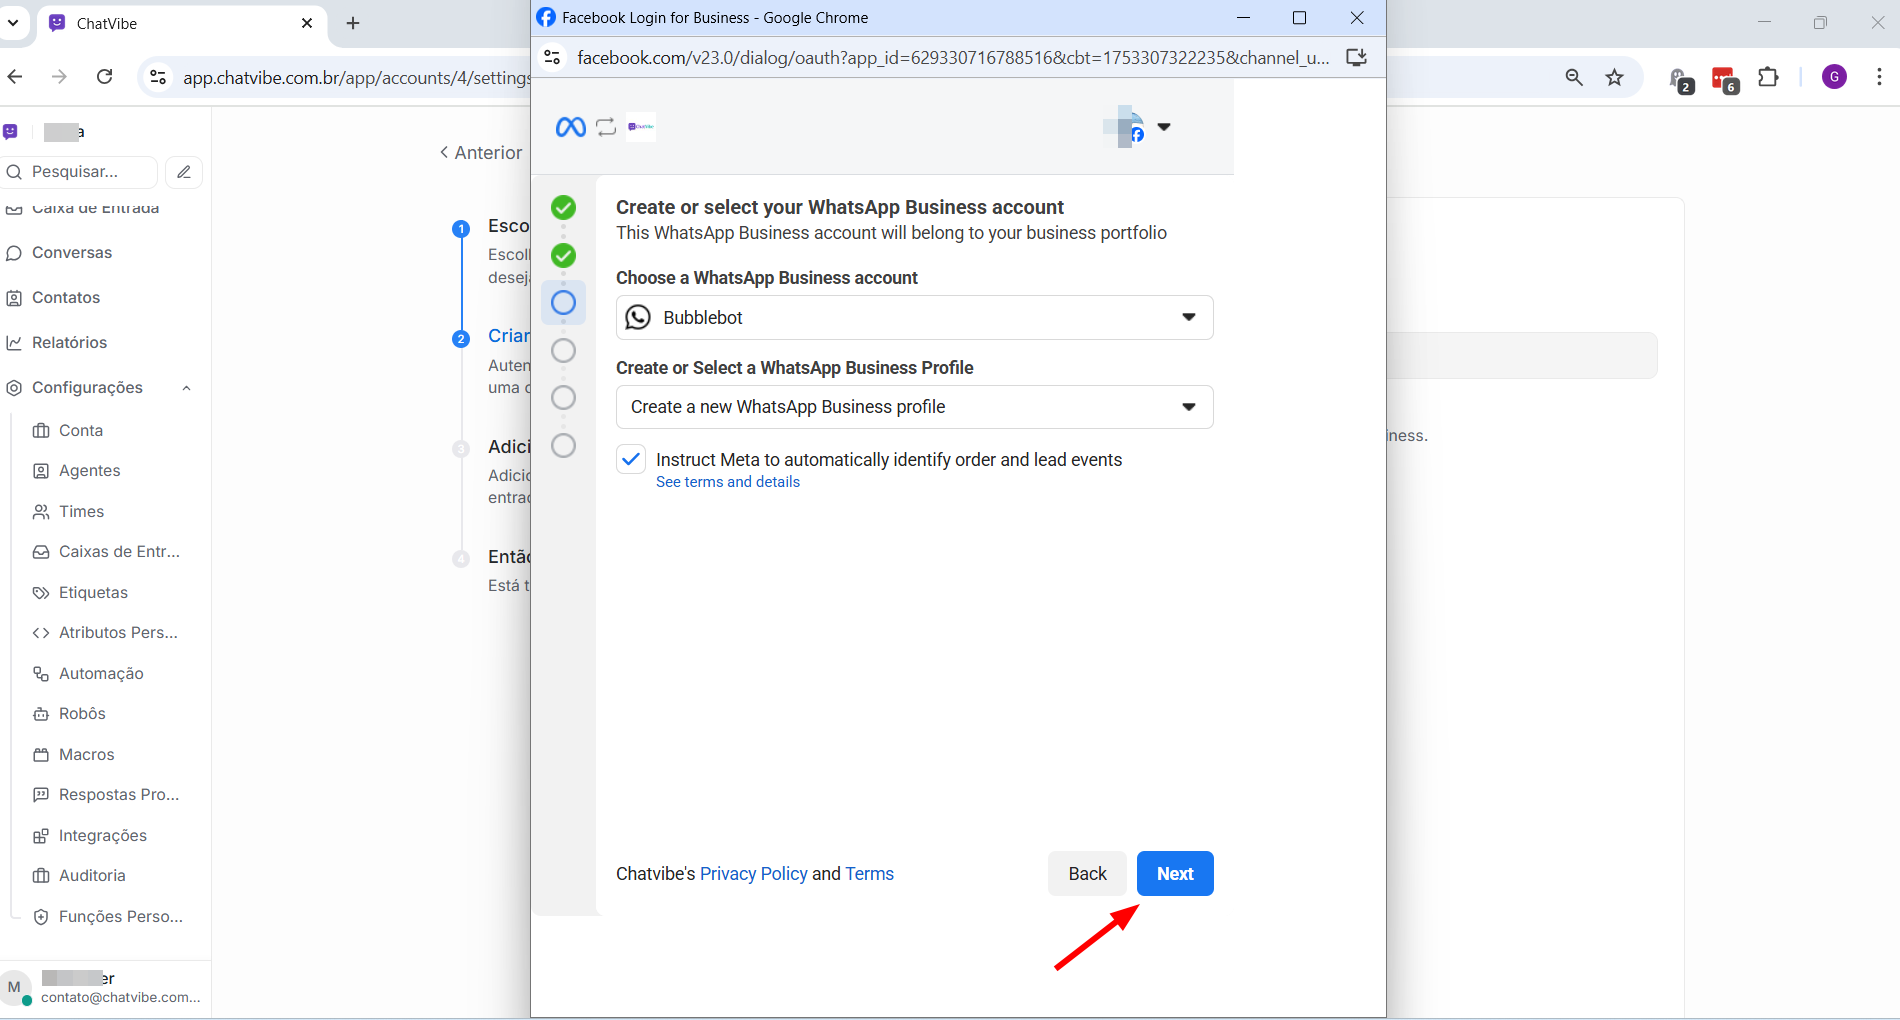Screen dimensions: 1900x1020
Task: Click the extension icon with badge 2
Action: (x=1681, y=80)
